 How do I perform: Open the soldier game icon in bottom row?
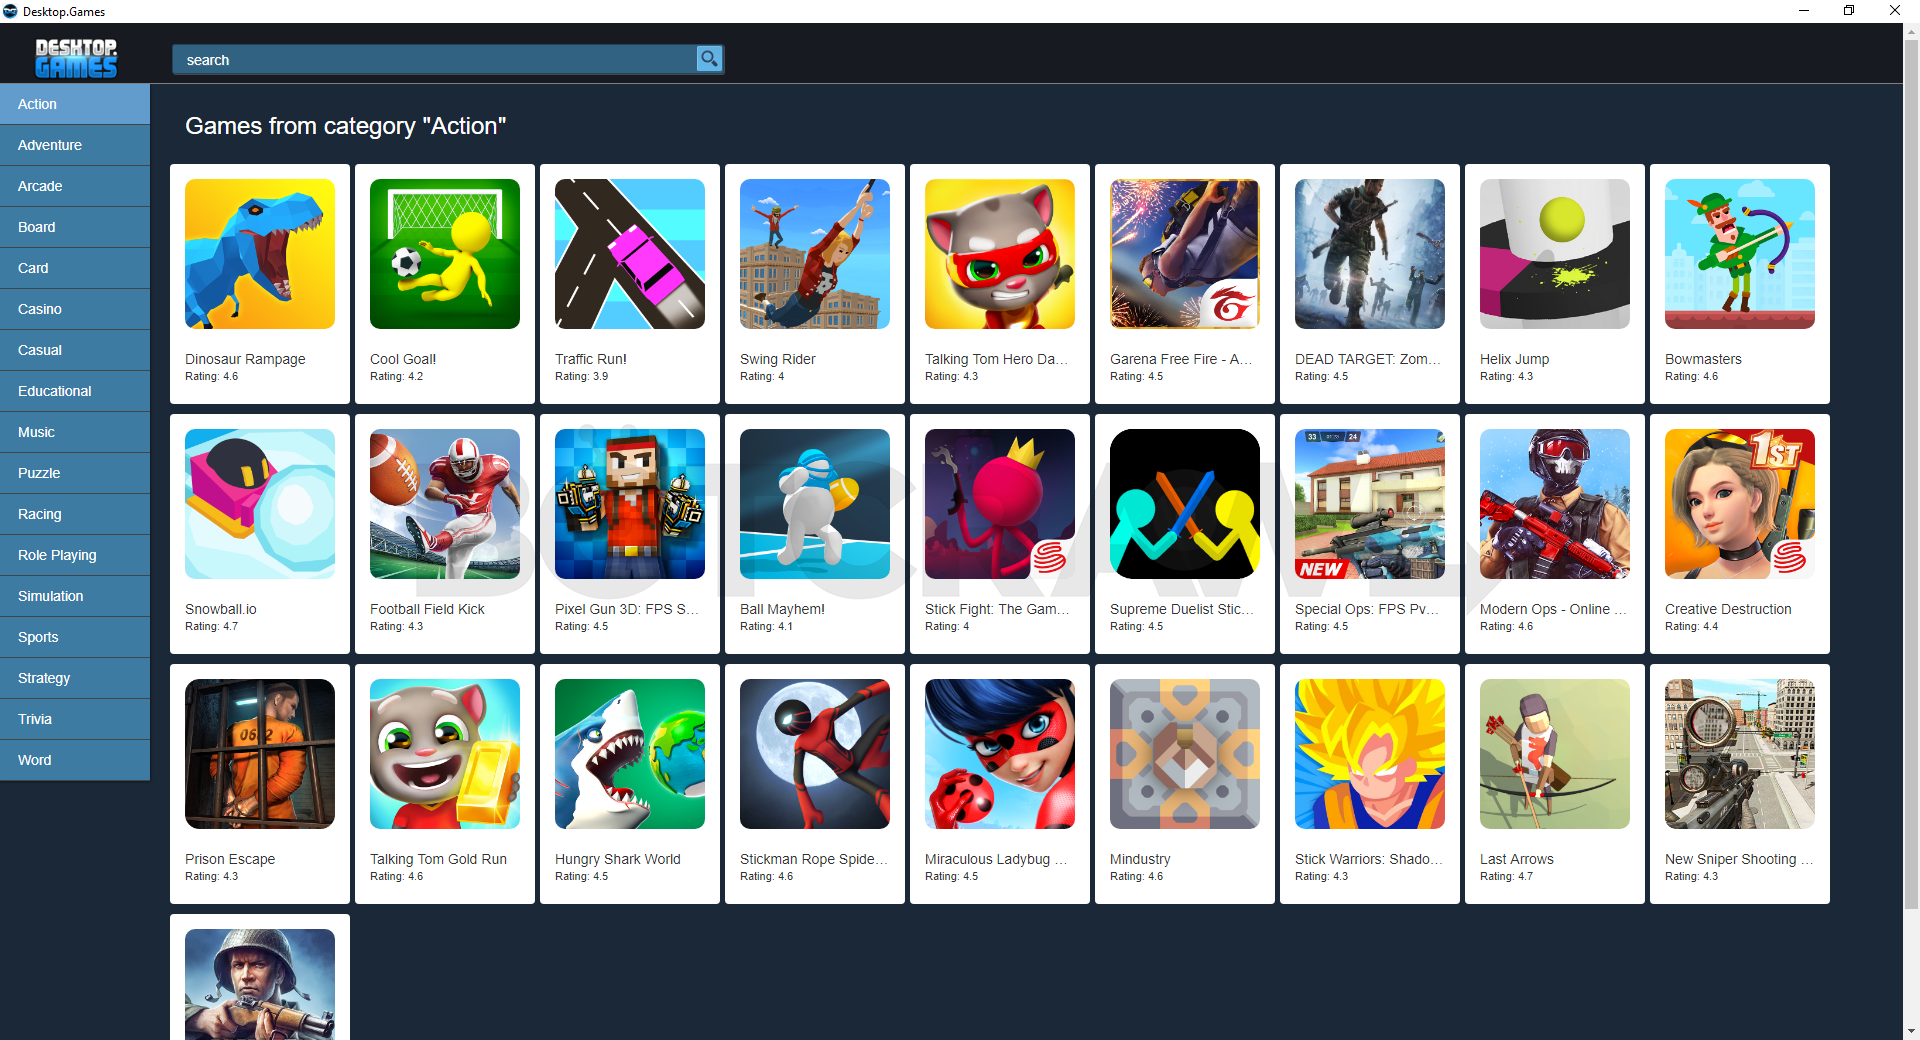tap(260, 984)
